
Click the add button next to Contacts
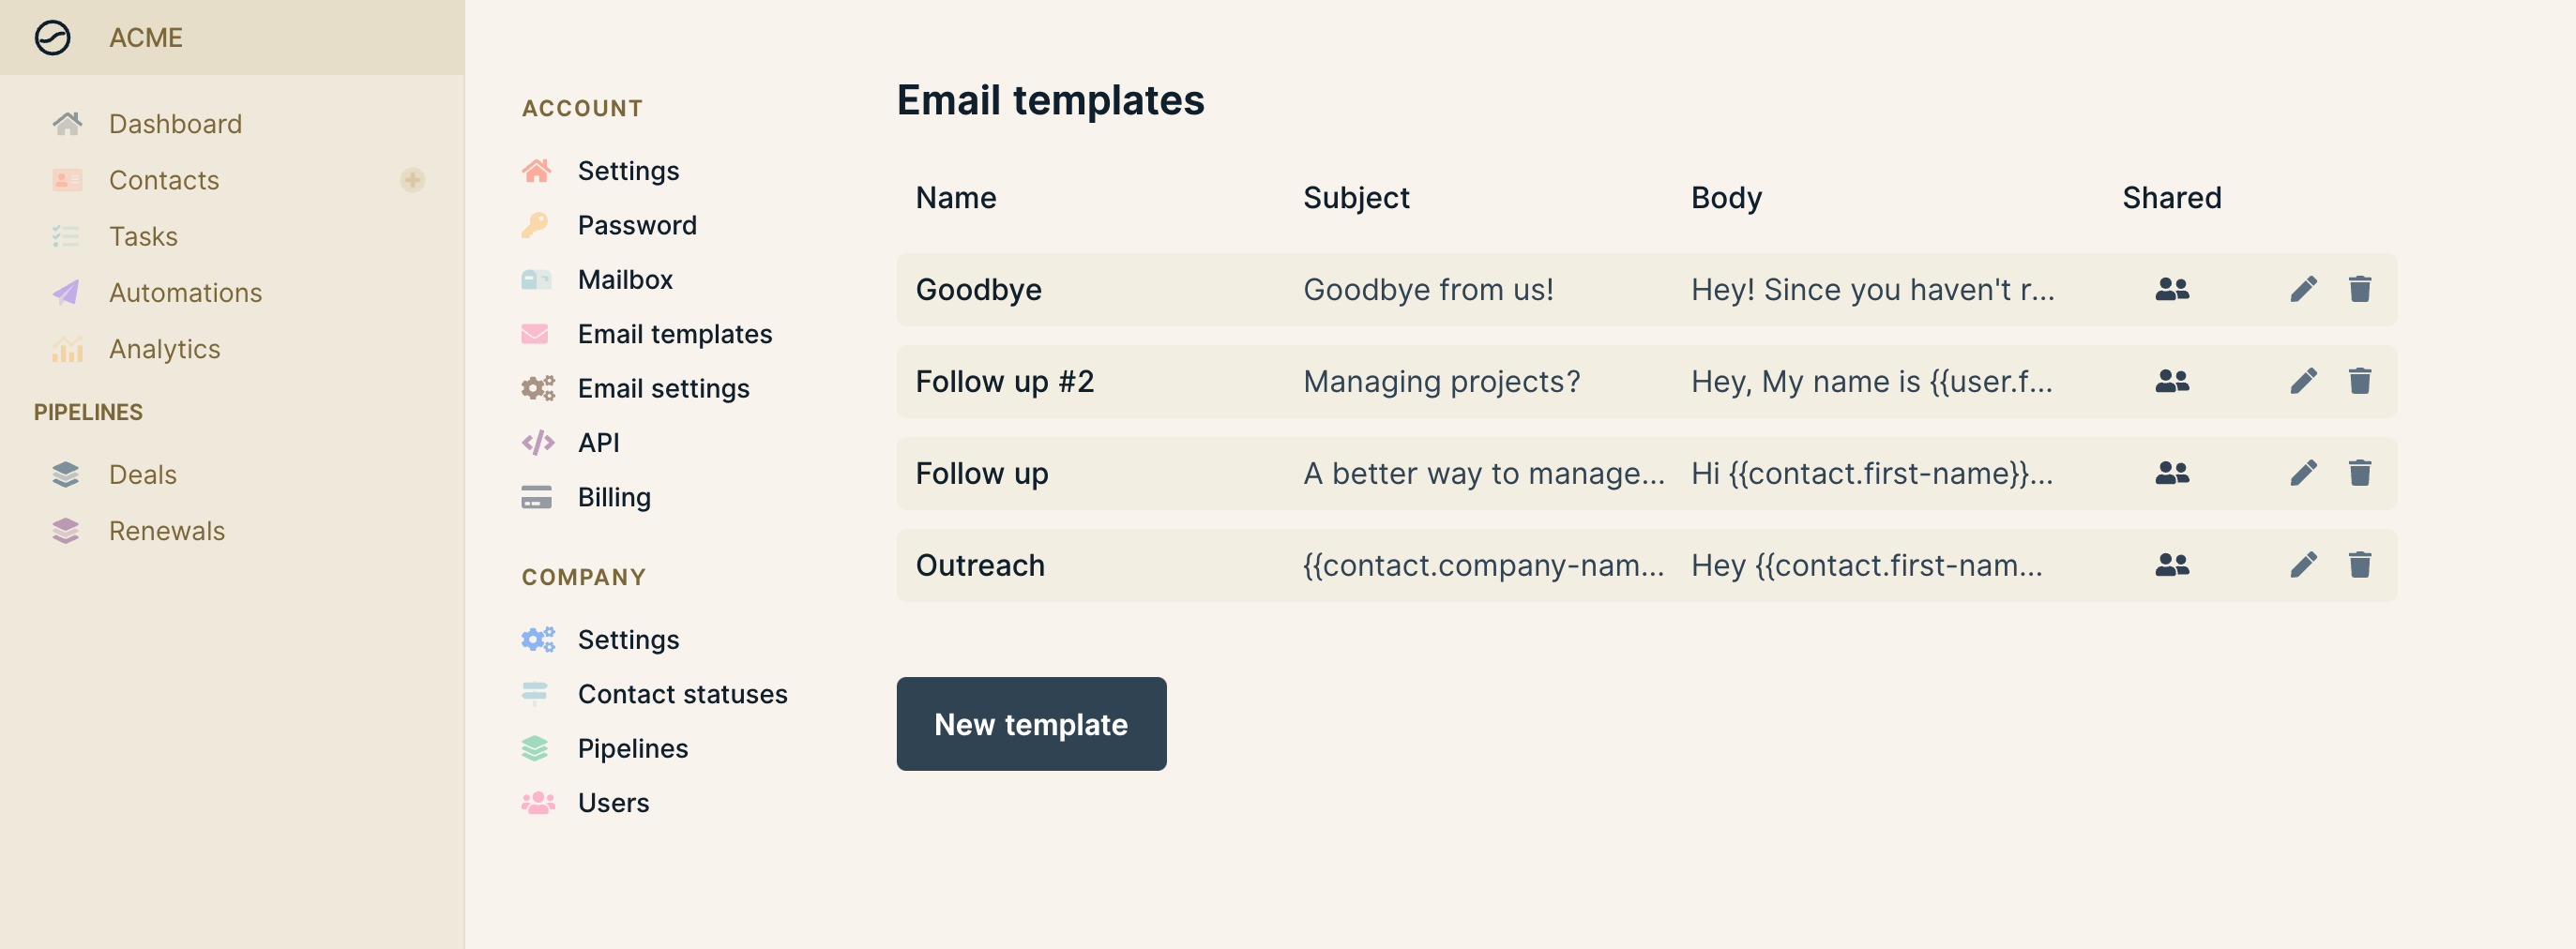412,180
